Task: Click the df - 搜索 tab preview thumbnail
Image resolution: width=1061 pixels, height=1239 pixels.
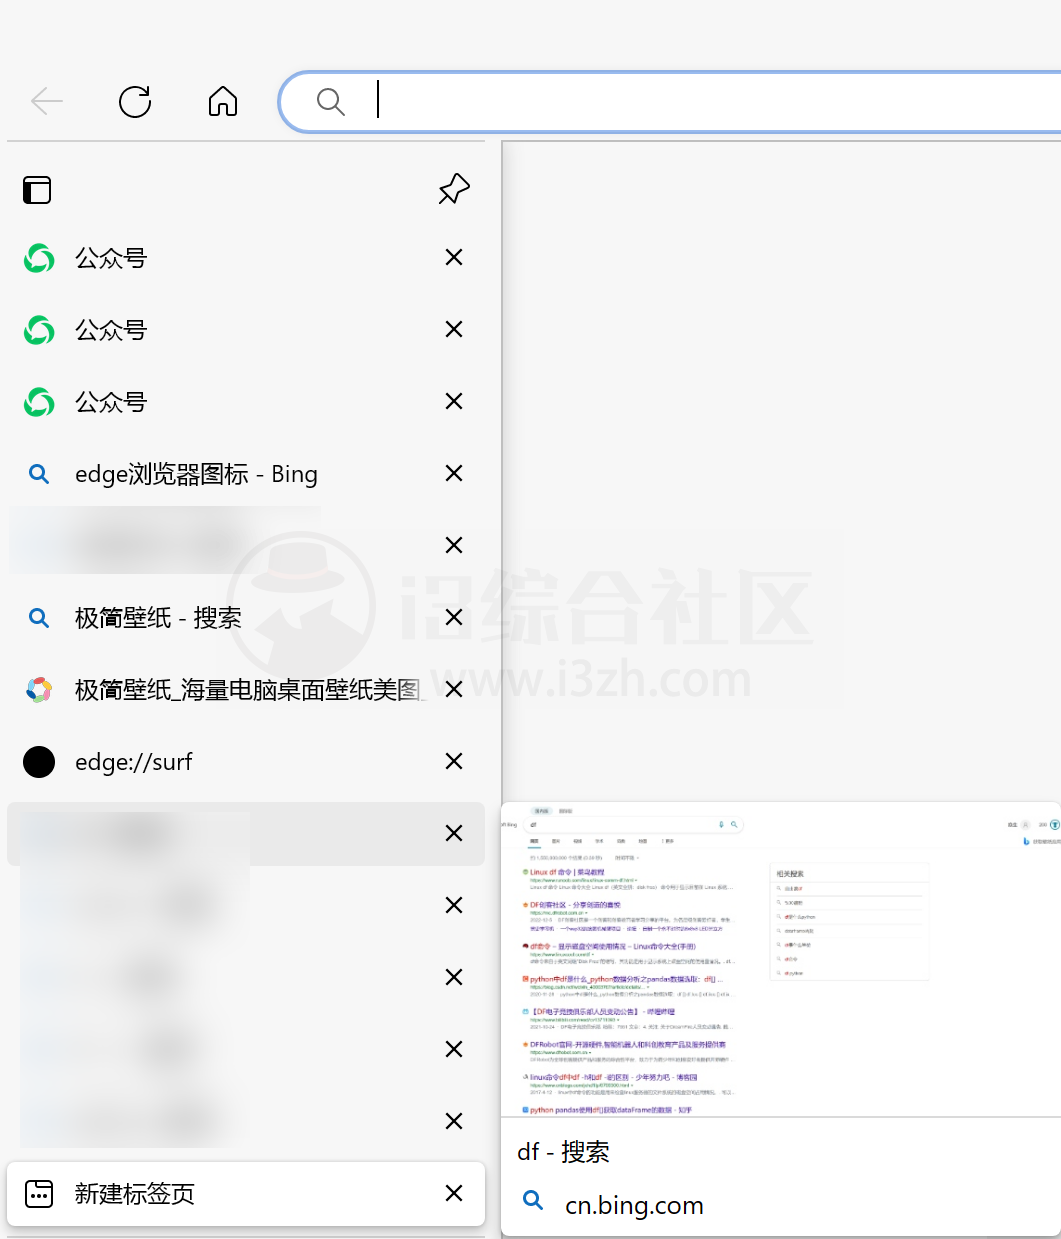Action: coord(781,959)
